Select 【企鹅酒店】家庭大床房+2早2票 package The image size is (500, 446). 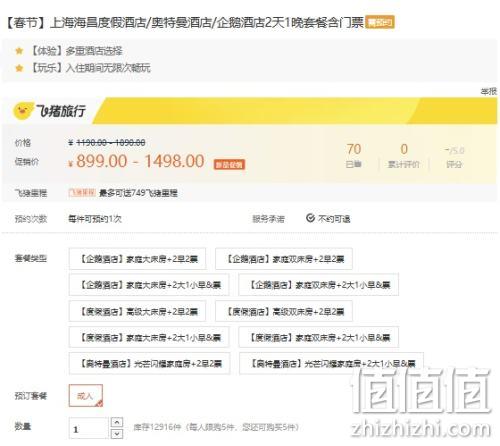pos(137,259)
